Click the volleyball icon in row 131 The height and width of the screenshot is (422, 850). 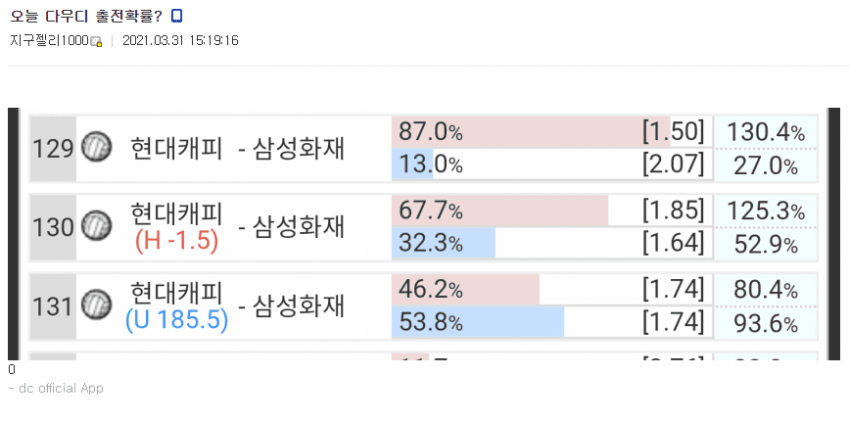[95, 303]
